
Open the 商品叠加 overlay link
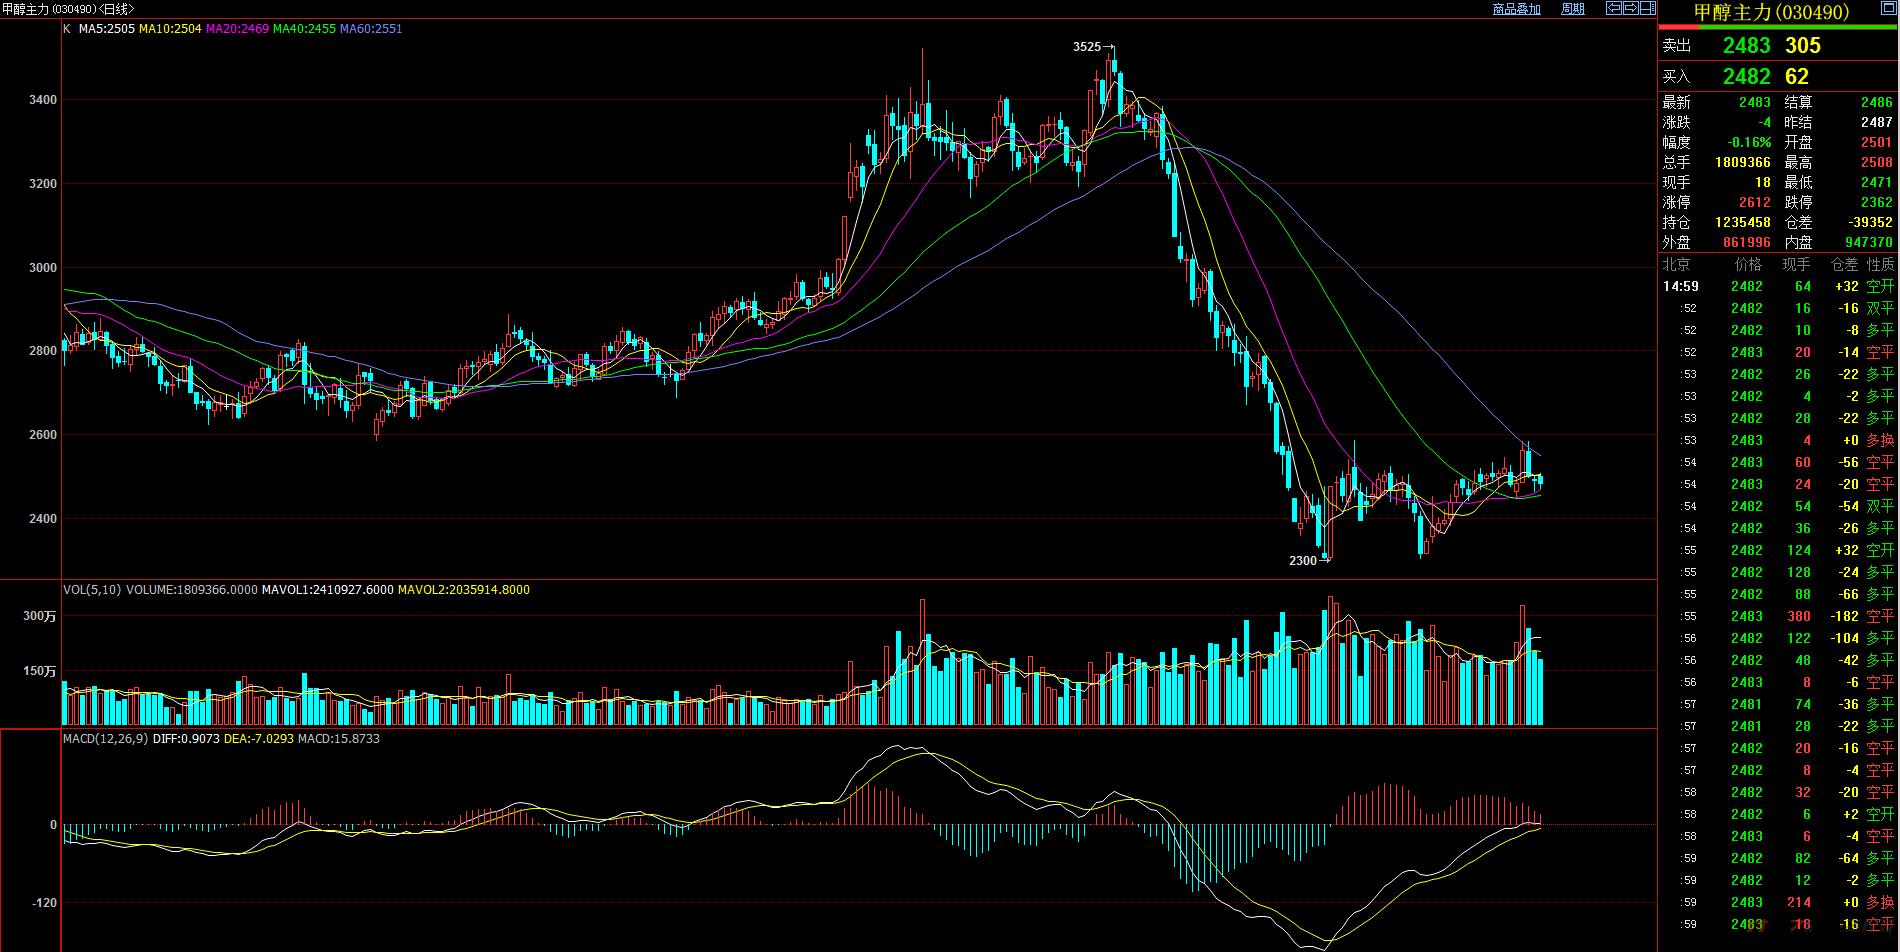click(1516, 9)
